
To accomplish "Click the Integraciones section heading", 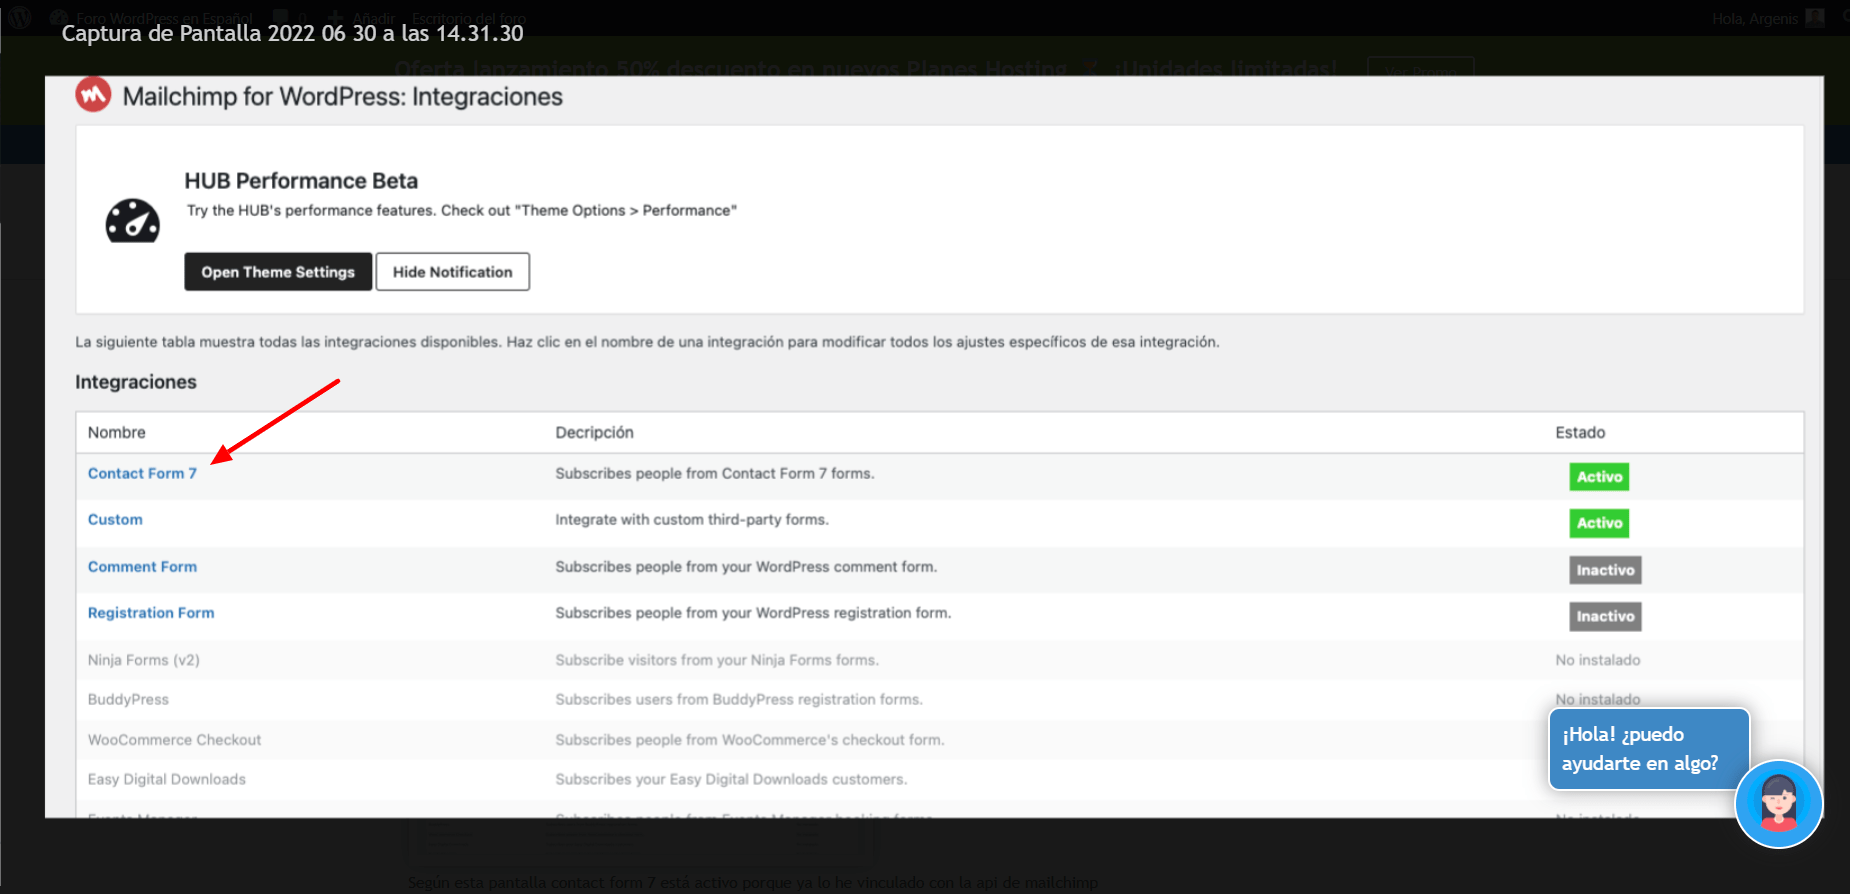I will pyautogui.click(x=136, y=382).
